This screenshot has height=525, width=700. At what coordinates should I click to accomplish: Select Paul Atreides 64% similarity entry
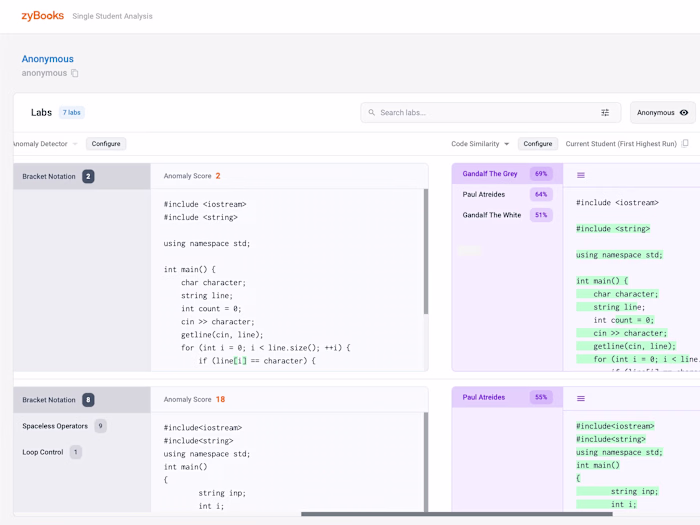pos(507,194)
